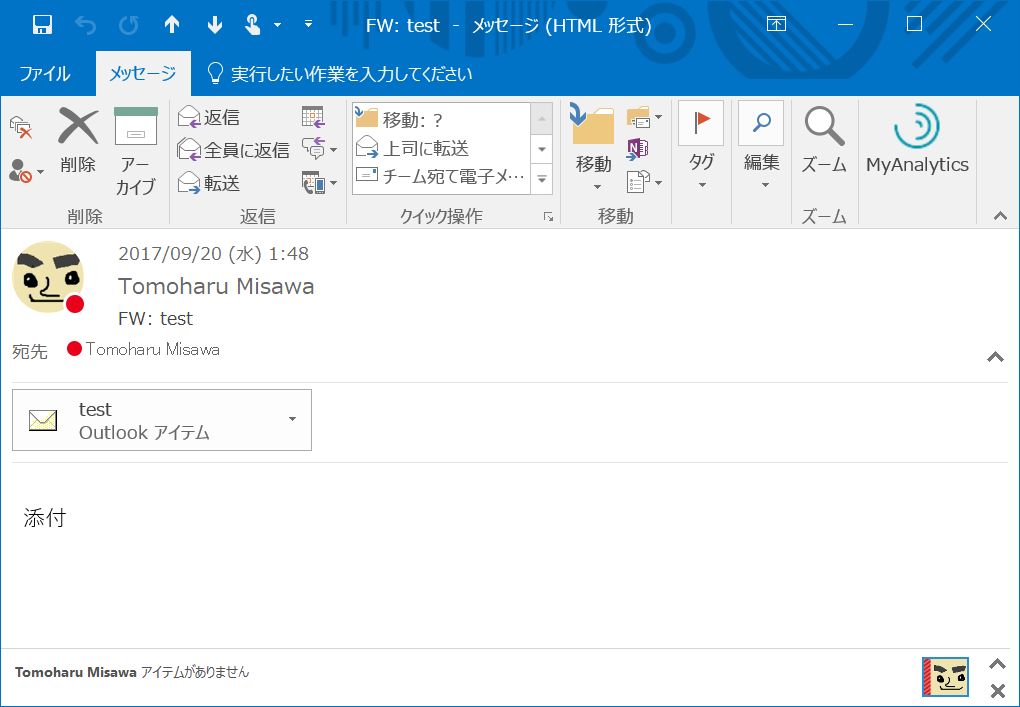Reply using 返信 button

pos(209,117)
